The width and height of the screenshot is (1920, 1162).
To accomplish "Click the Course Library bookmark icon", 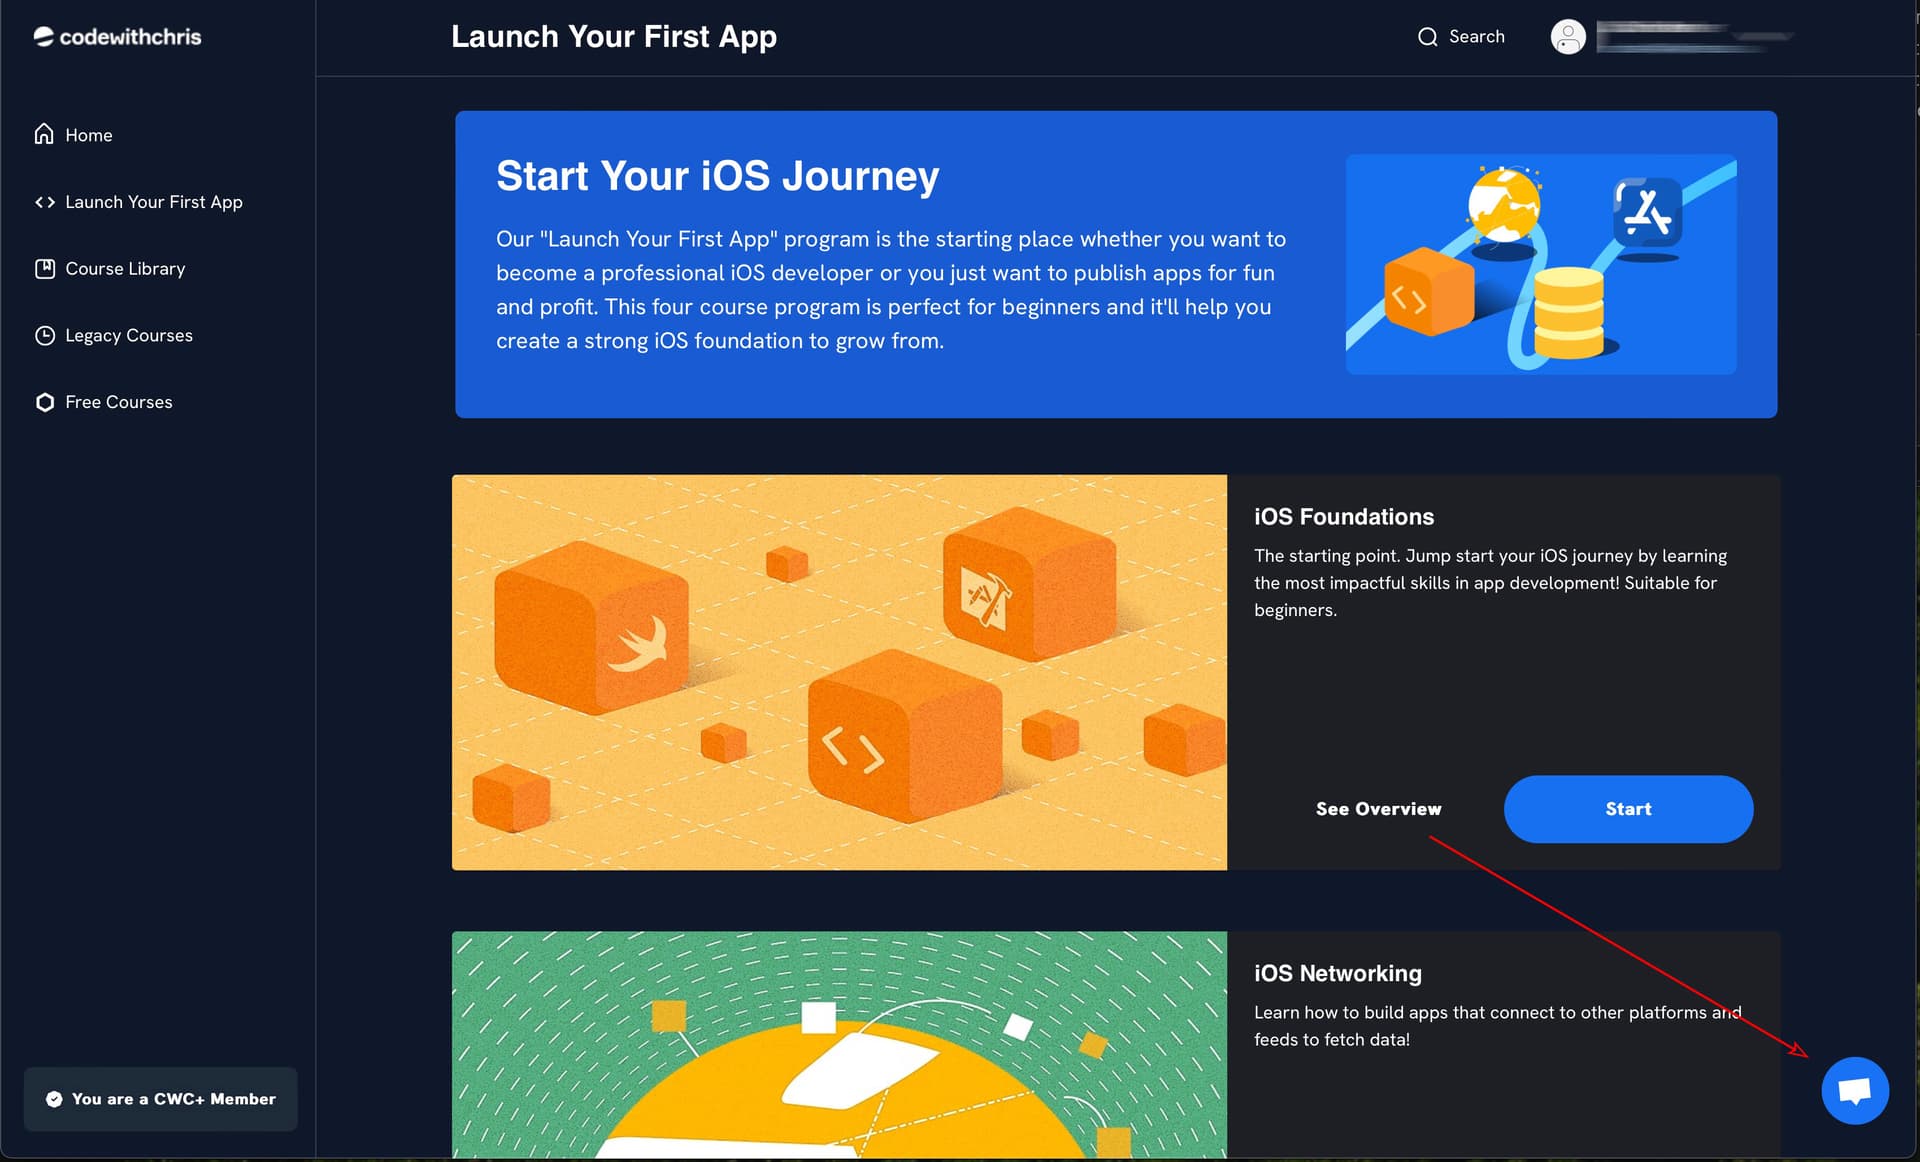I will [x=44, y=268].
